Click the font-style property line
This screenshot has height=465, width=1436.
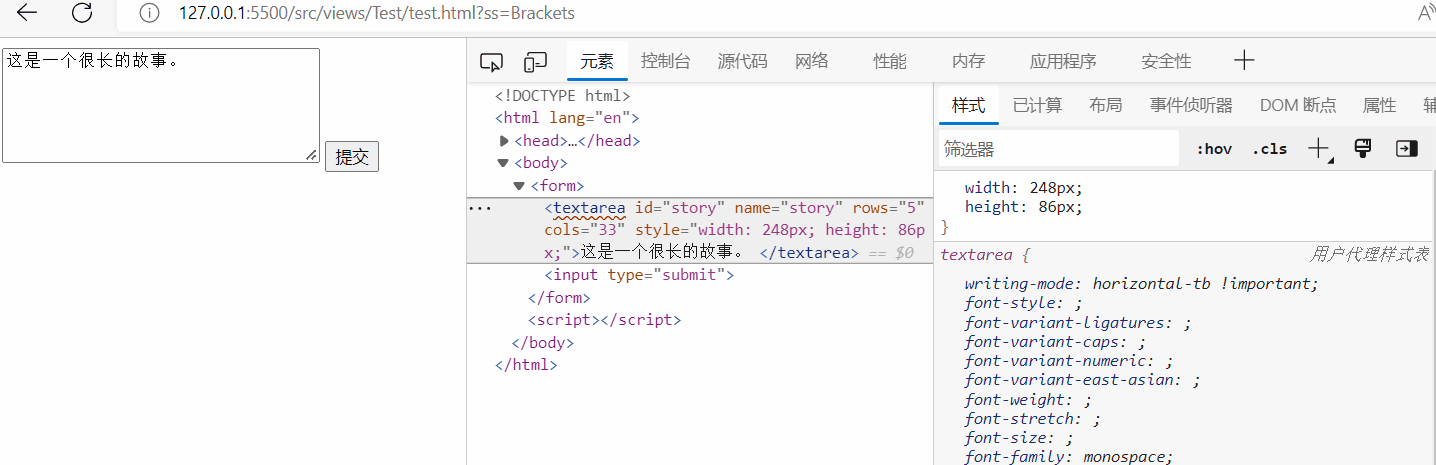coord(1024,303)
